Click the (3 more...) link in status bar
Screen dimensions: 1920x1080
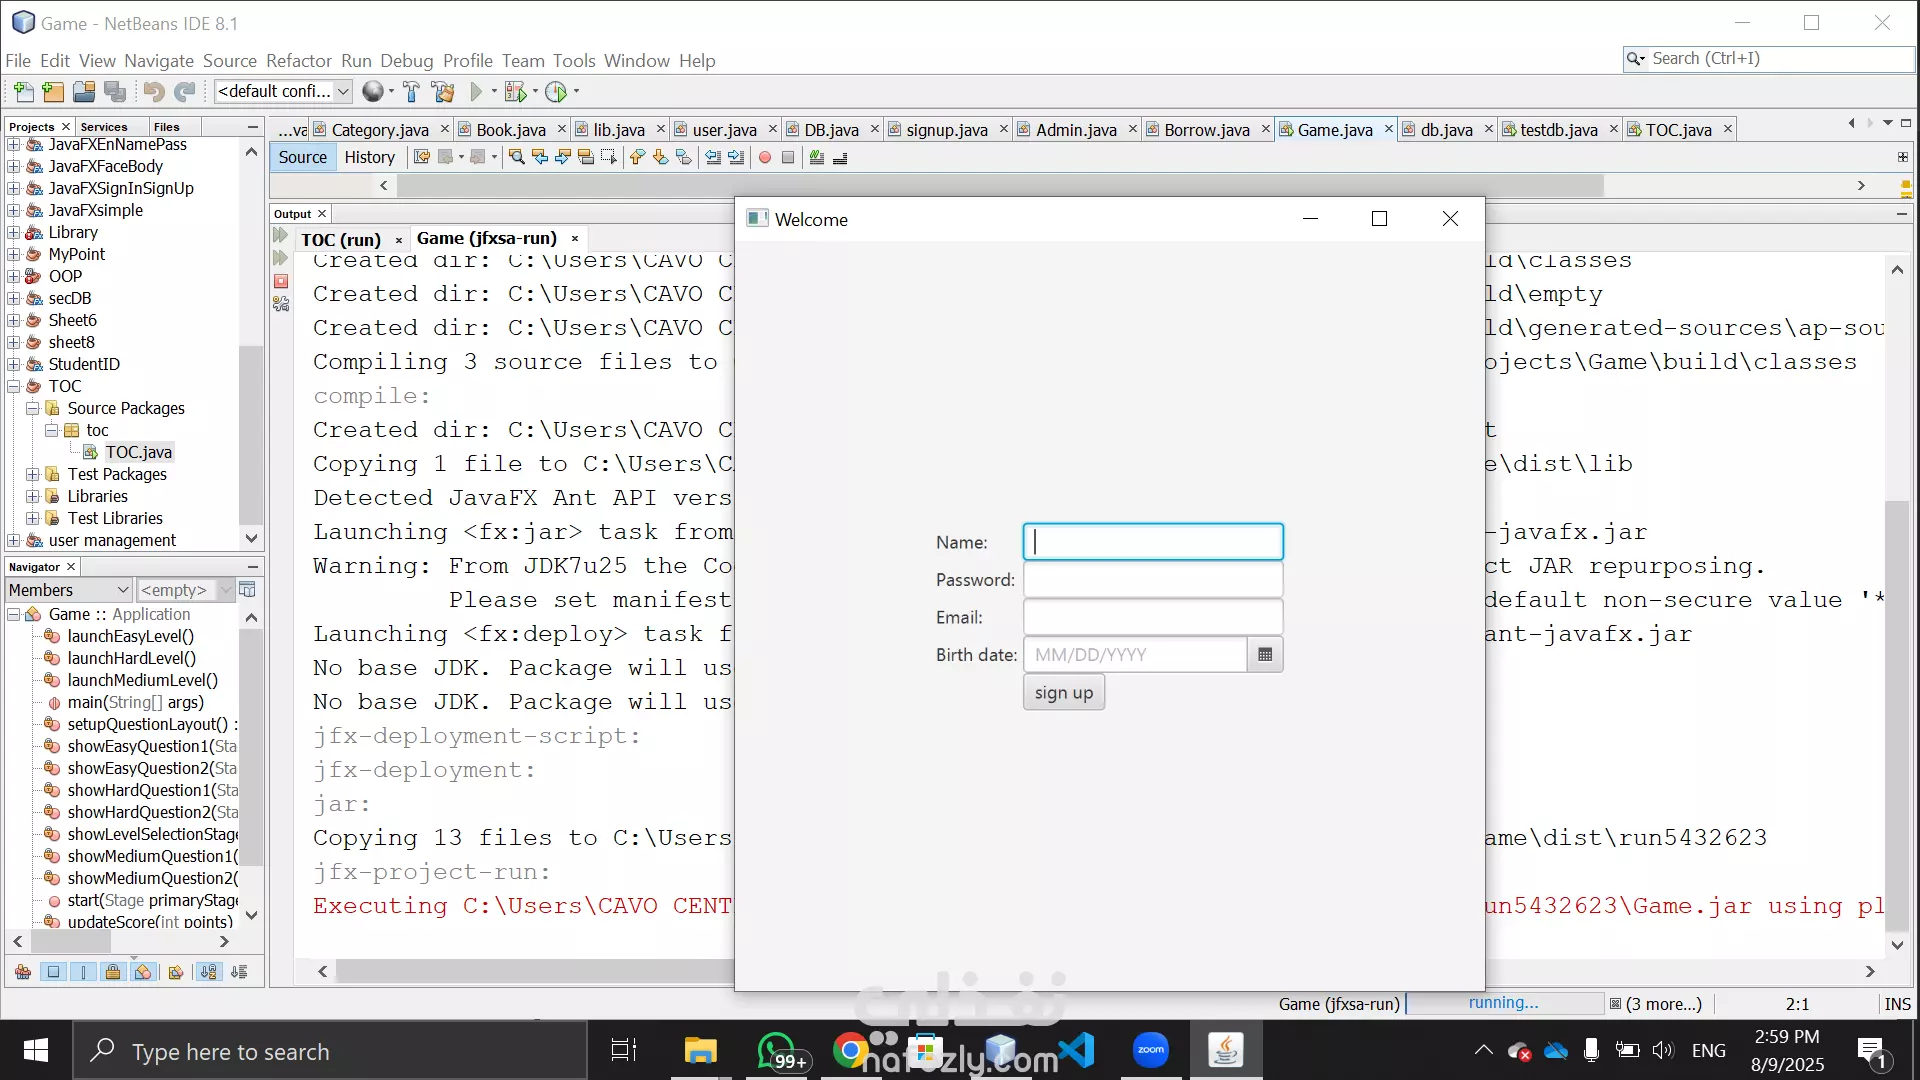pos(1663,1004)
